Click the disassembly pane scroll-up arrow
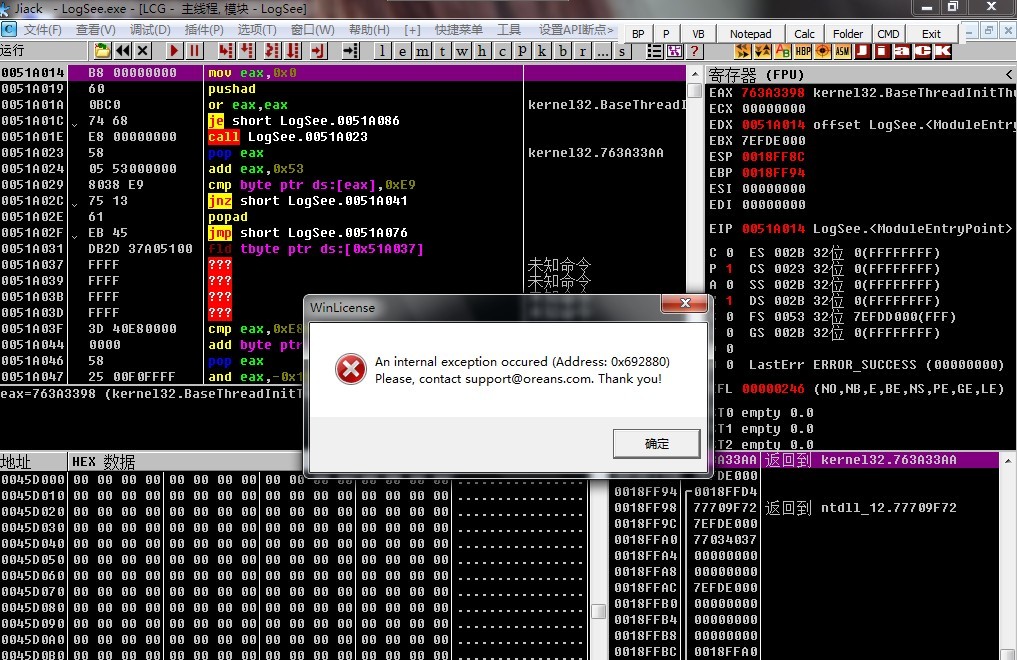Image resolution: width=1017 pixels, height=660 pixels. 694,74
